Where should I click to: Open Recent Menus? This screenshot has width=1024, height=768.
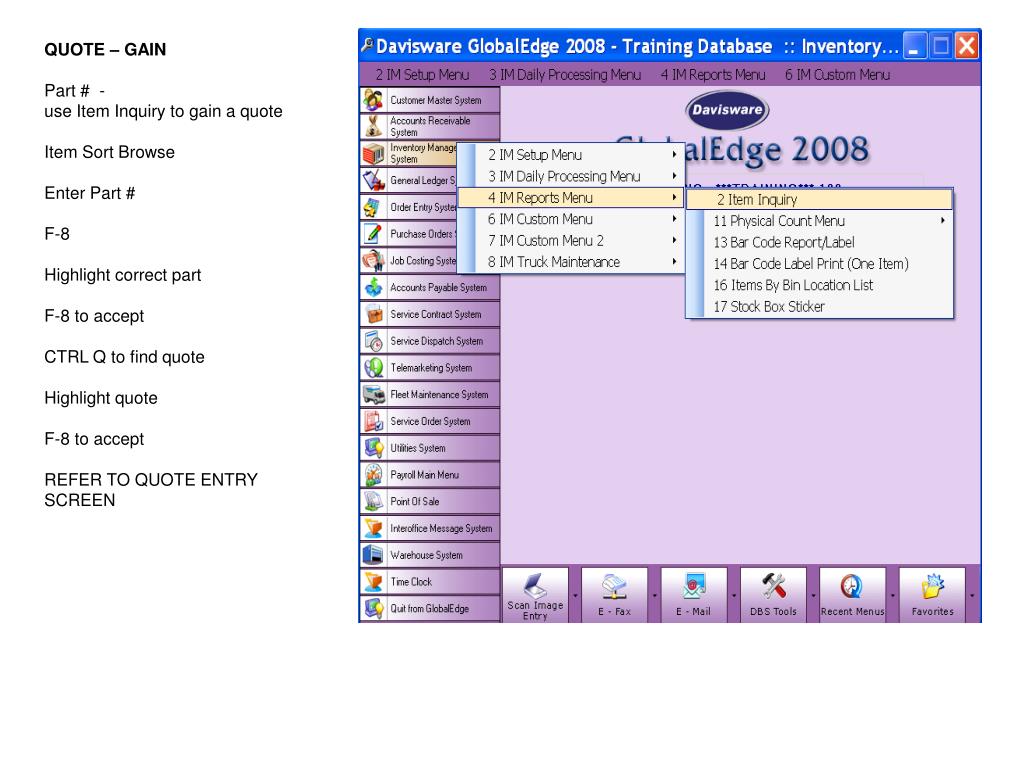[x=852, y=595]
